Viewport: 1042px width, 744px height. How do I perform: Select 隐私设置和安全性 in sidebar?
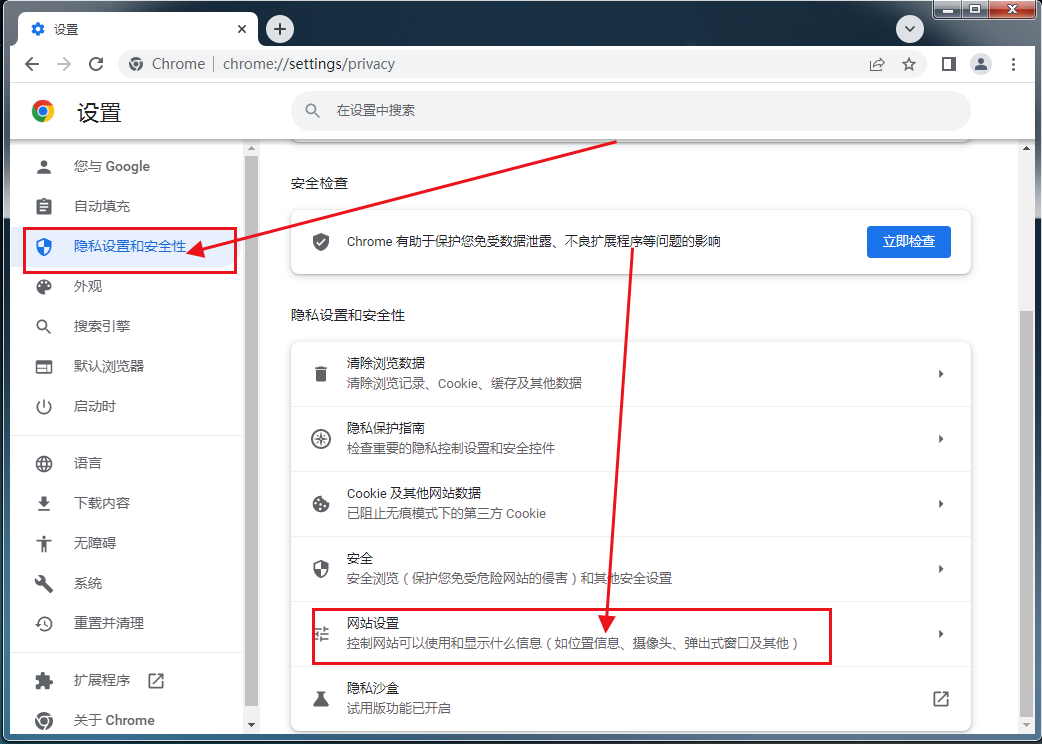tap(127, 246)
